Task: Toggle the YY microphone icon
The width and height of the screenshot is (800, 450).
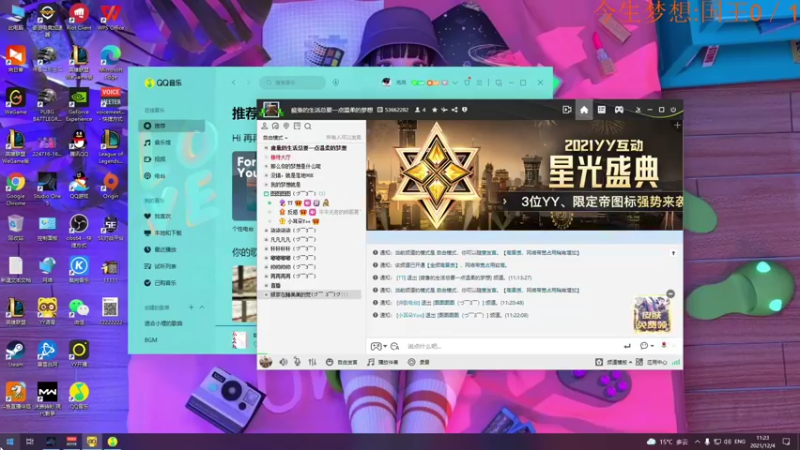Action: point(297,362)
